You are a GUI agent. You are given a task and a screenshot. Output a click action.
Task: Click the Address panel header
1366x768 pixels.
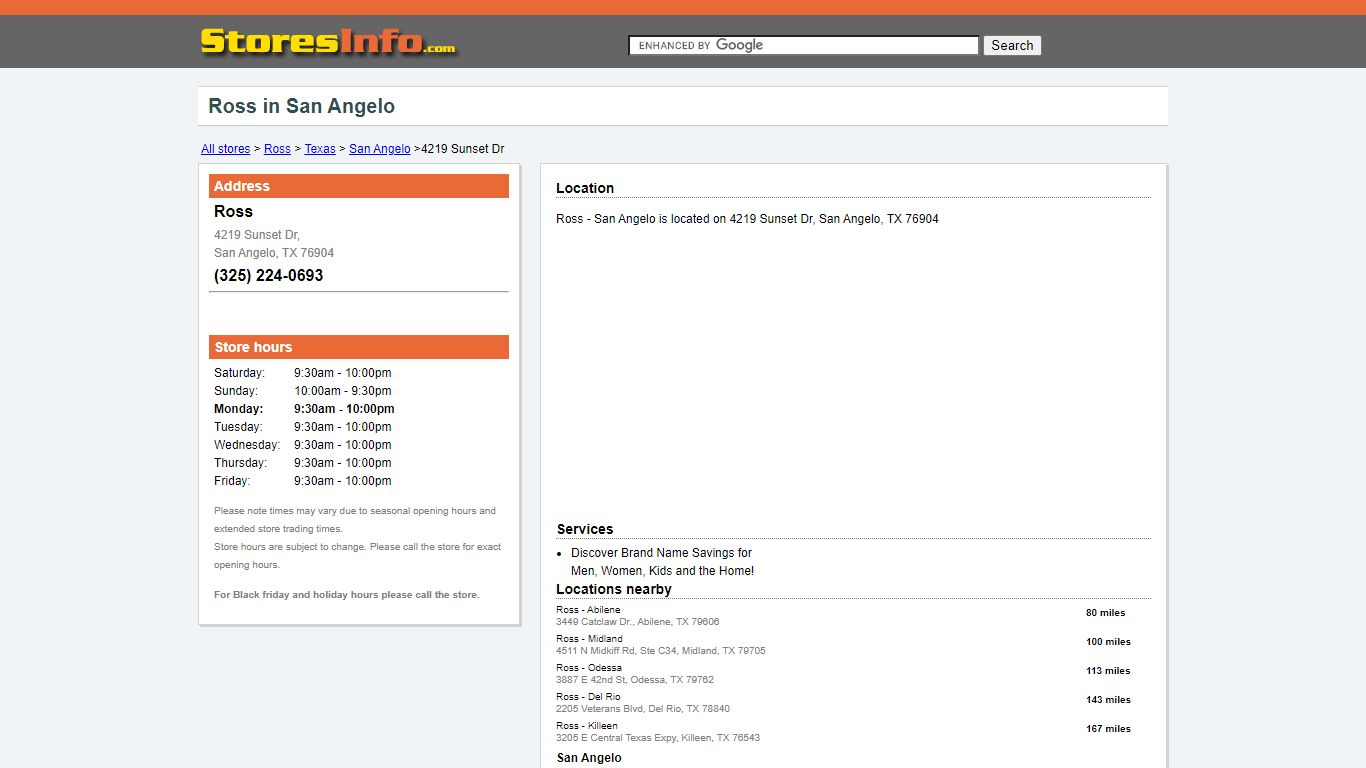(359, 186)
